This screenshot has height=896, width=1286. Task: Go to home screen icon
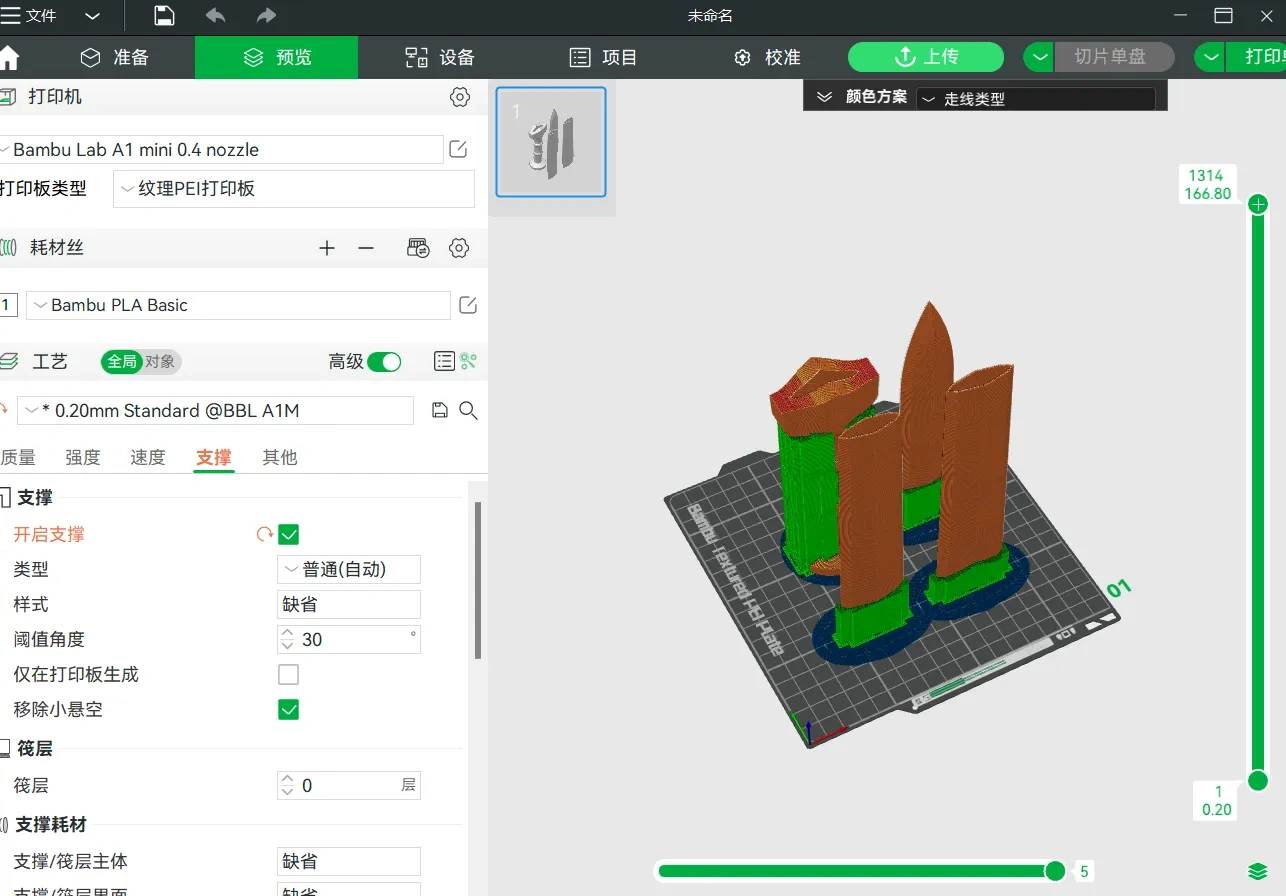9,57
